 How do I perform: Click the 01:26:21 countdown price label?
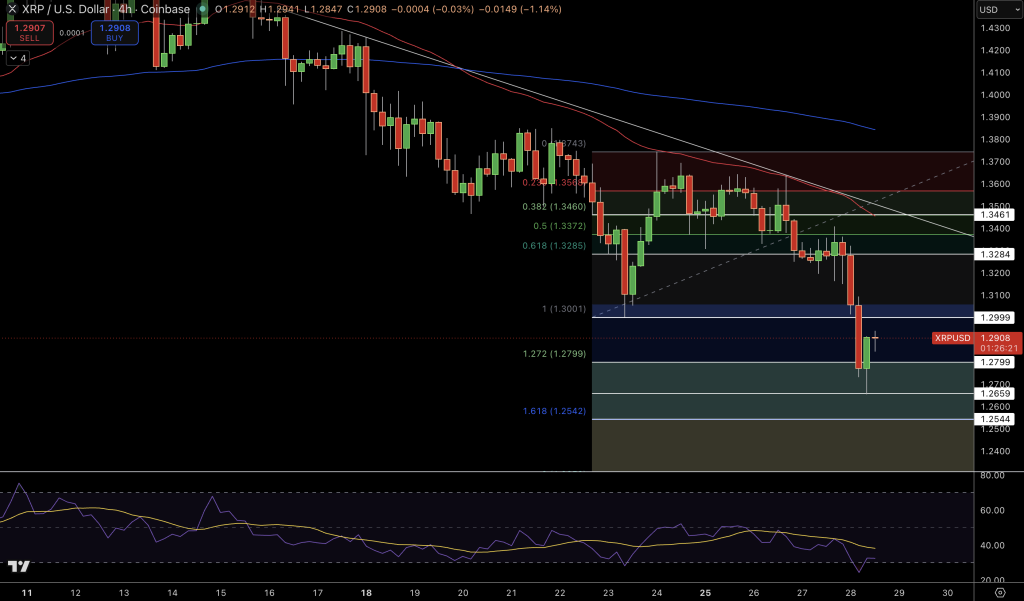(999, 349)
